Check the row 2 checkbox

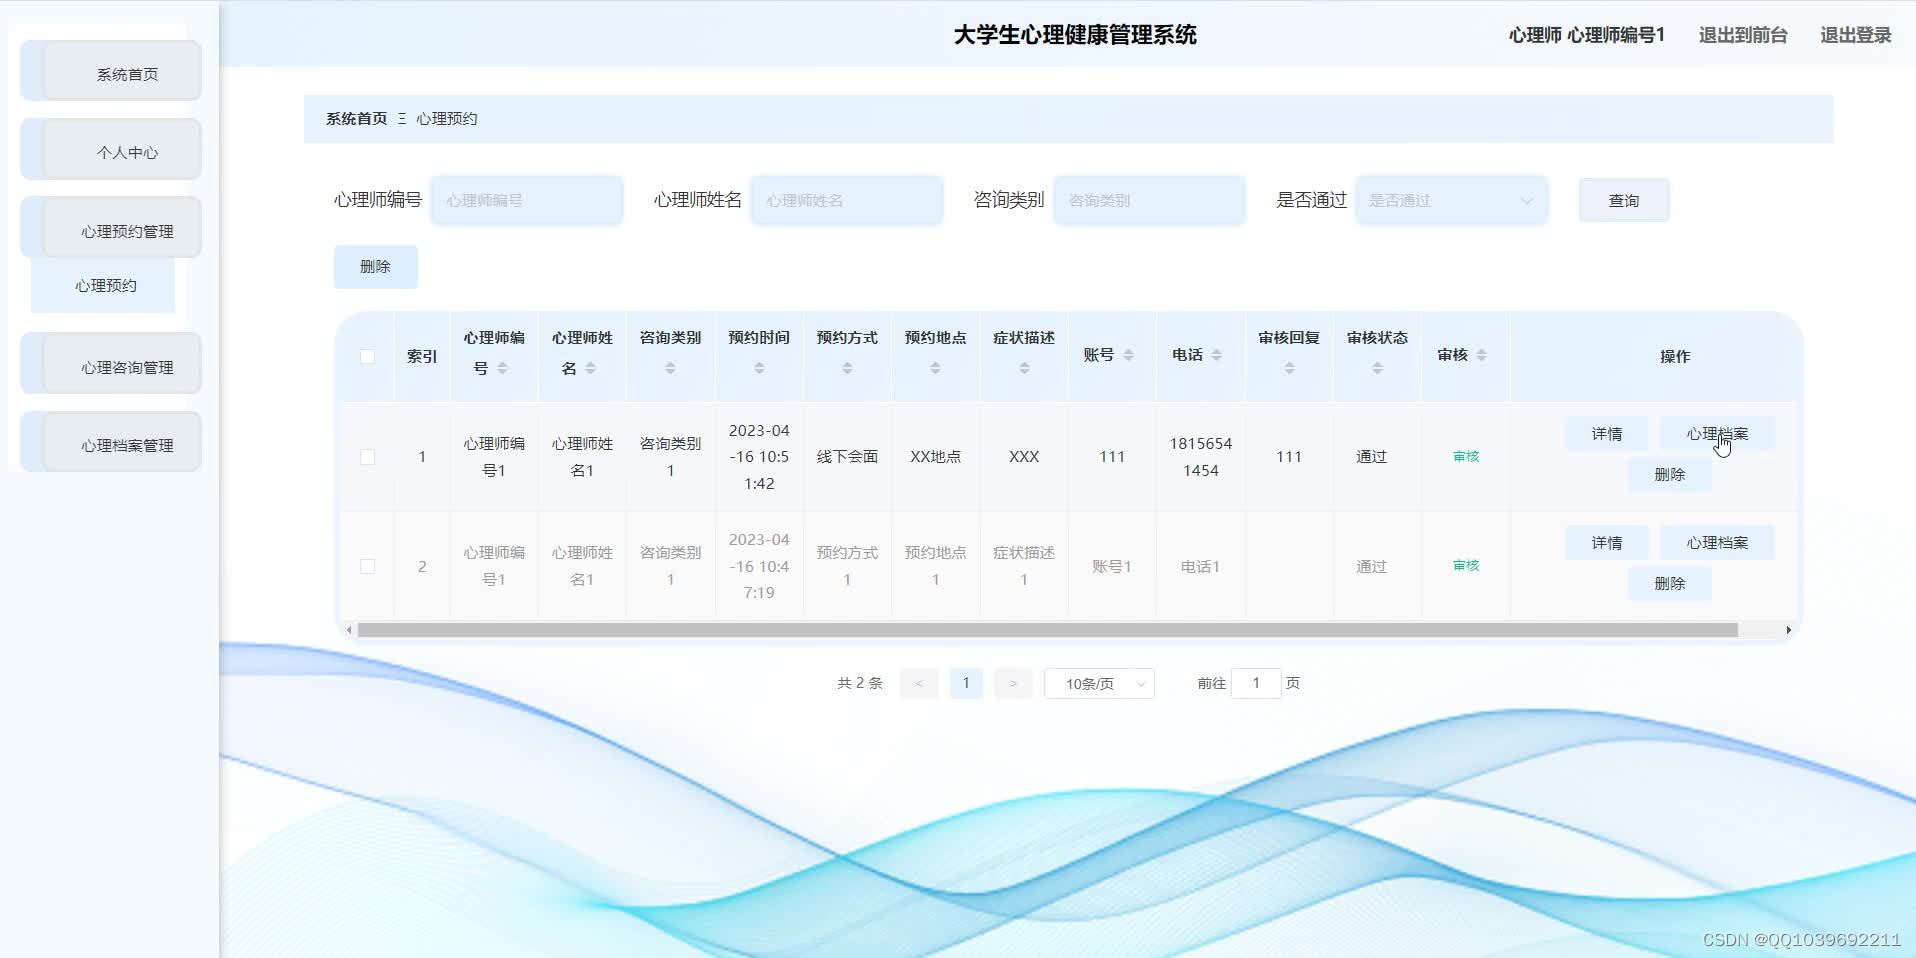[367, 566]
